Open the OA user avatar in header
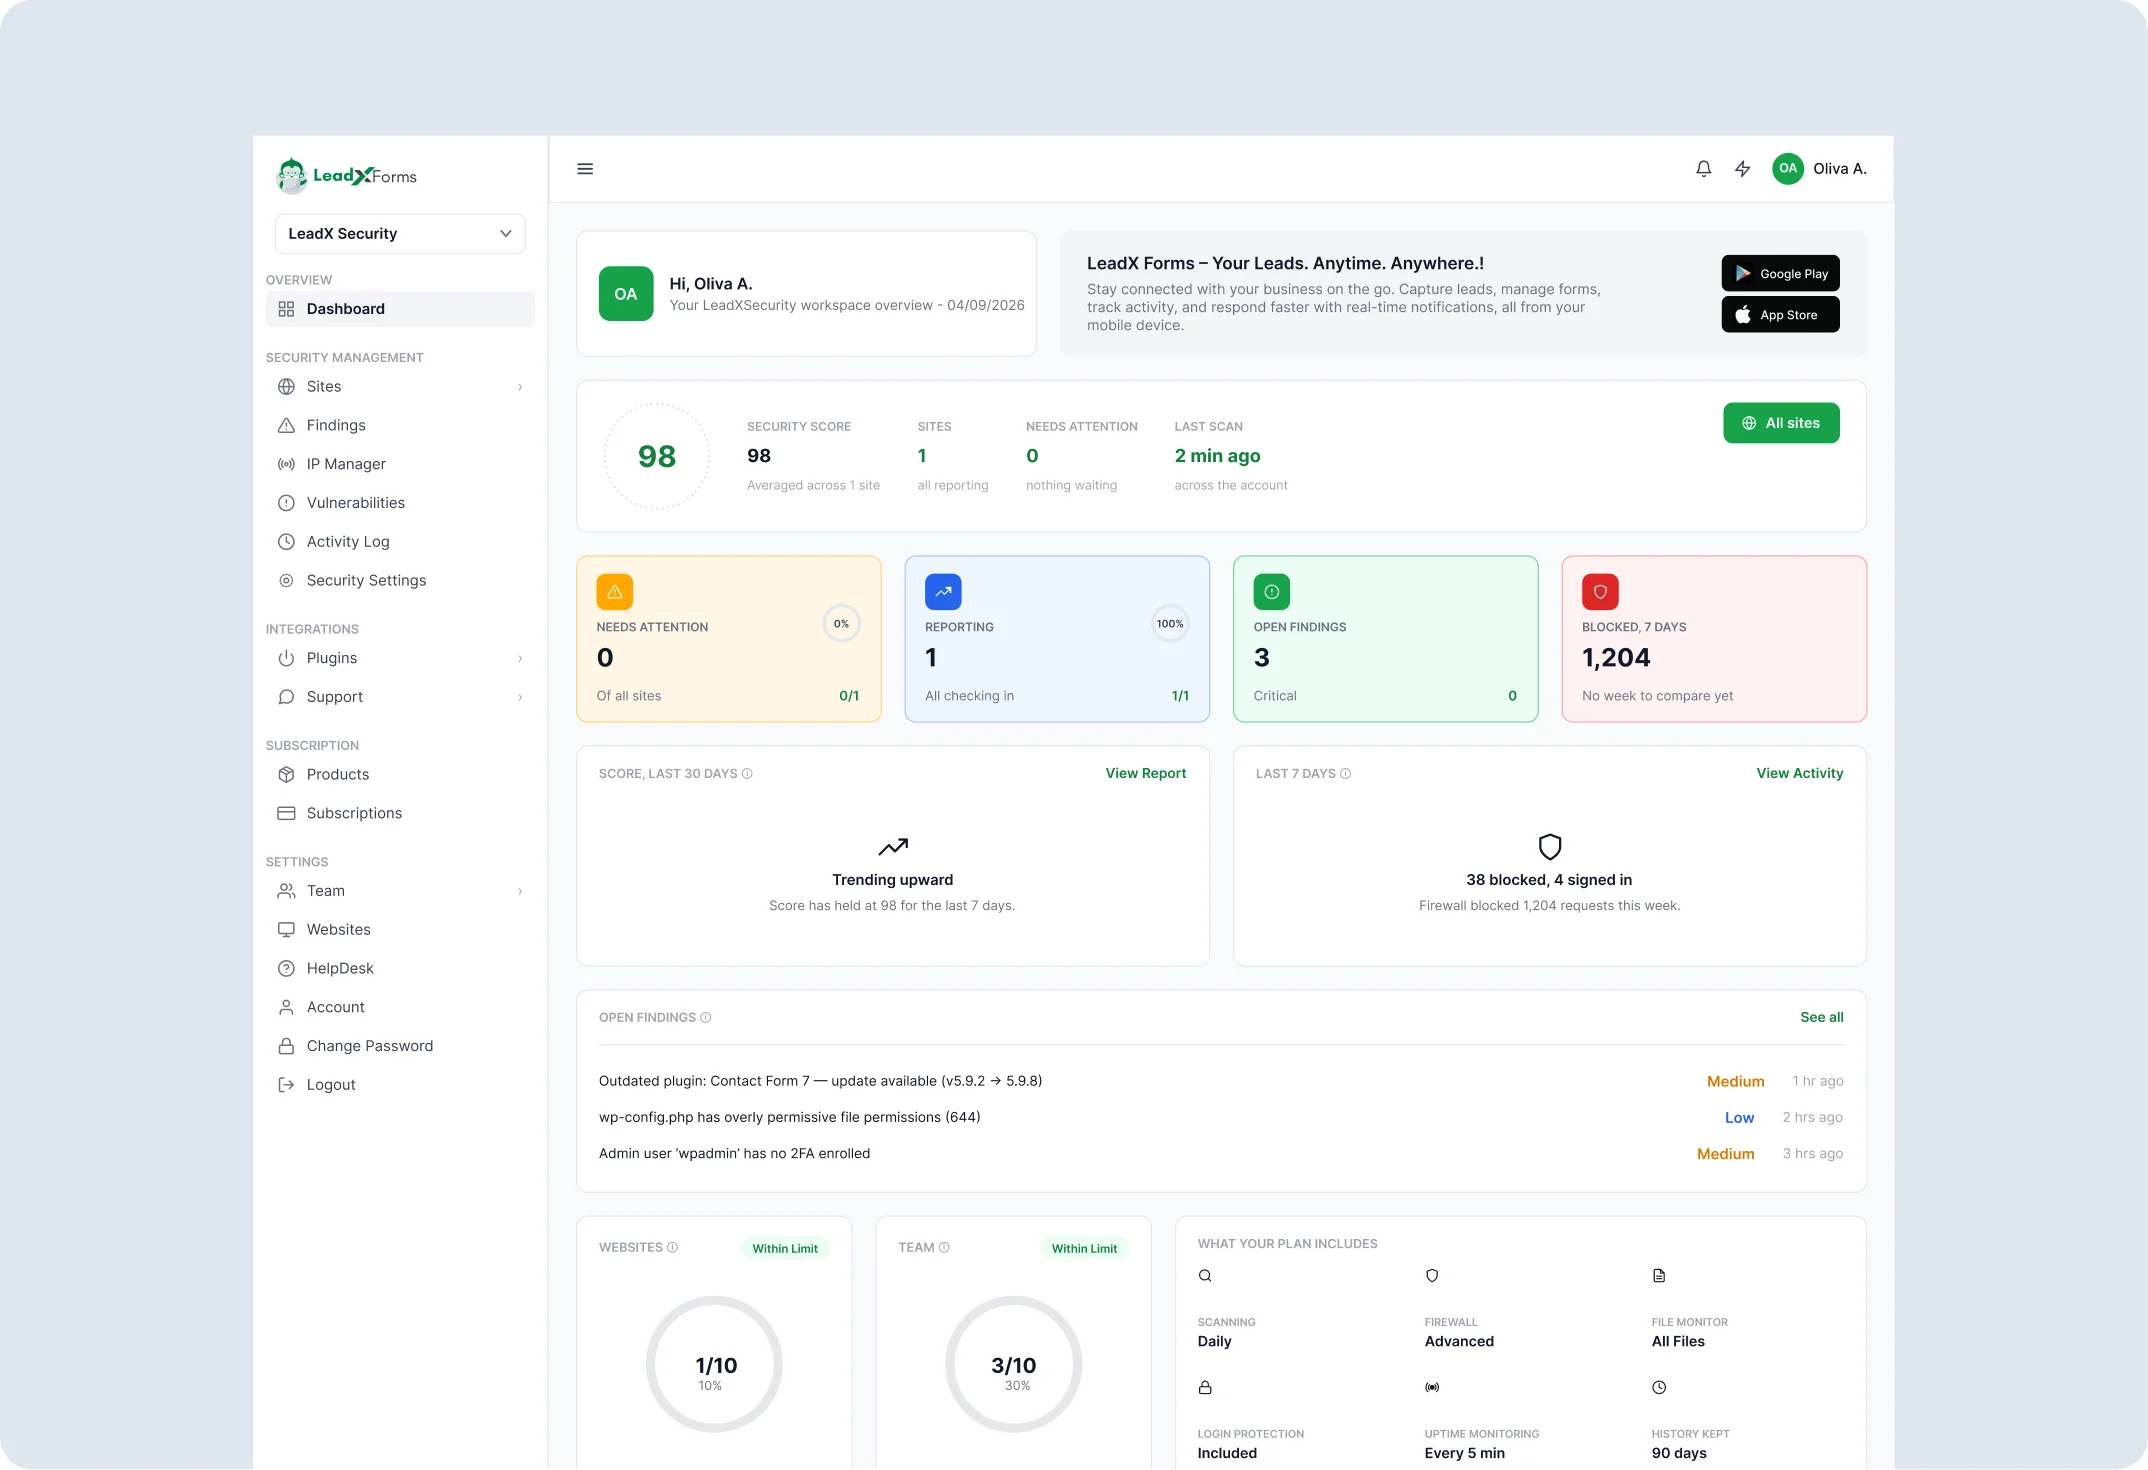The image size is (2148, 1470). tap(1787, 169)
